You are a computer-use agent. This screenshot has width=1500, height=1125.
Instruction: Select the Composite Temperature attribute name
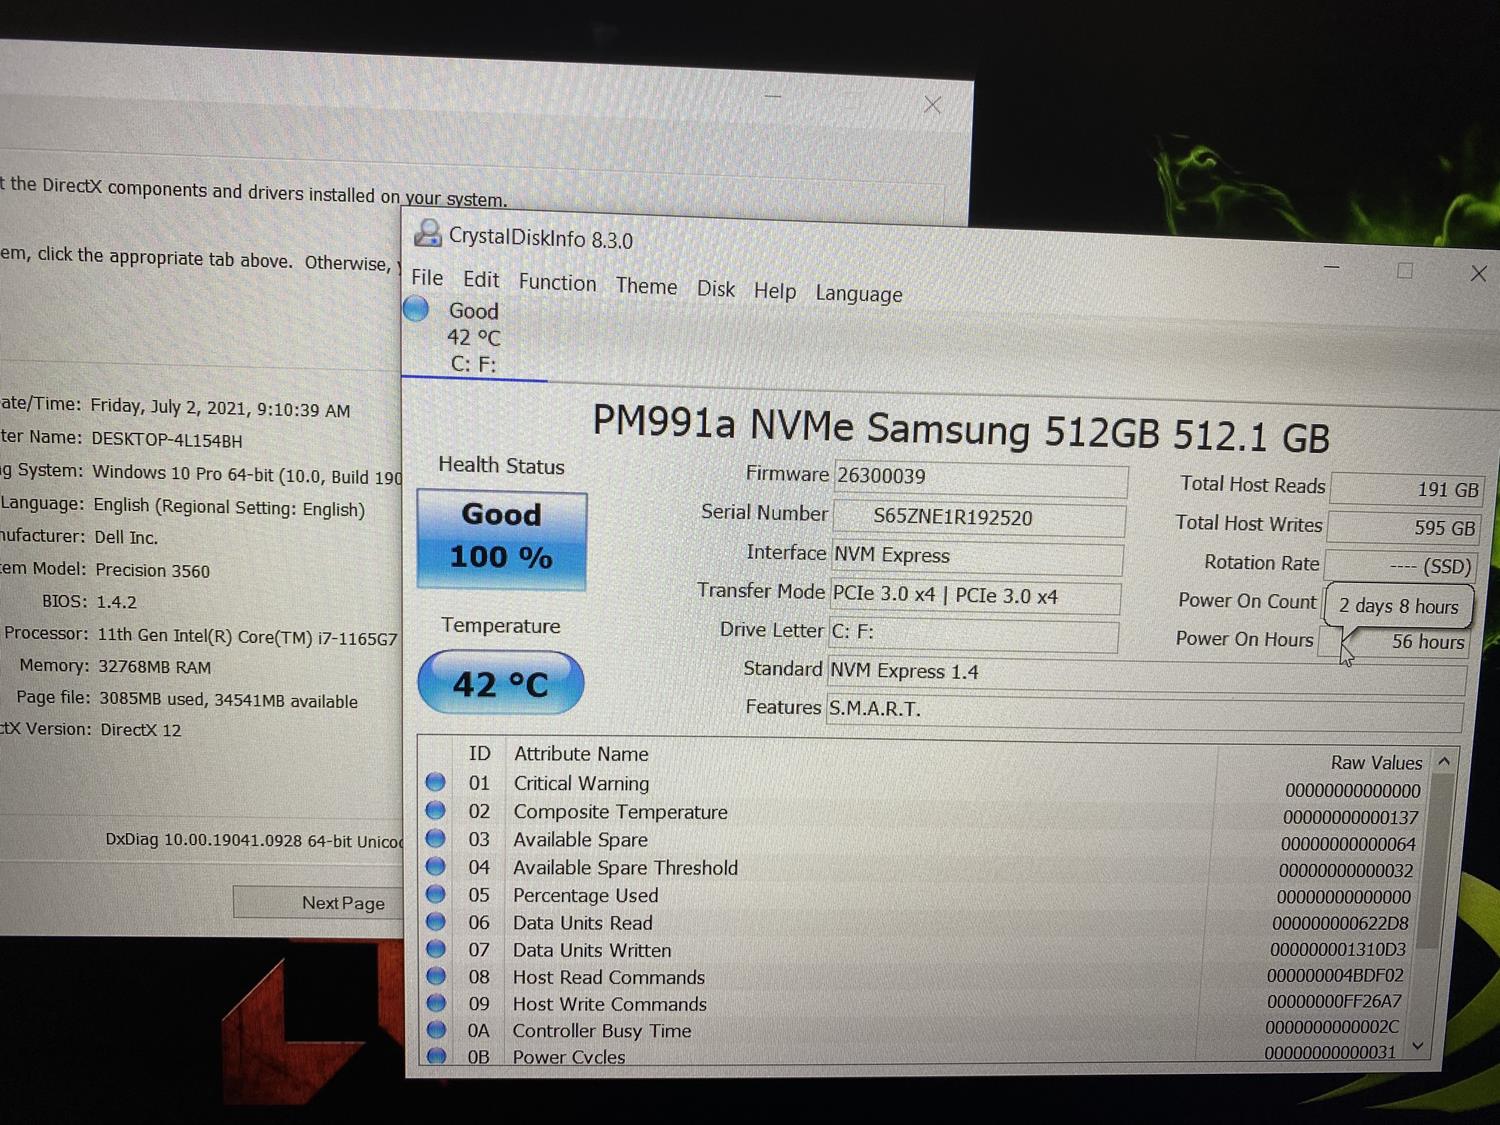point(620,812)
